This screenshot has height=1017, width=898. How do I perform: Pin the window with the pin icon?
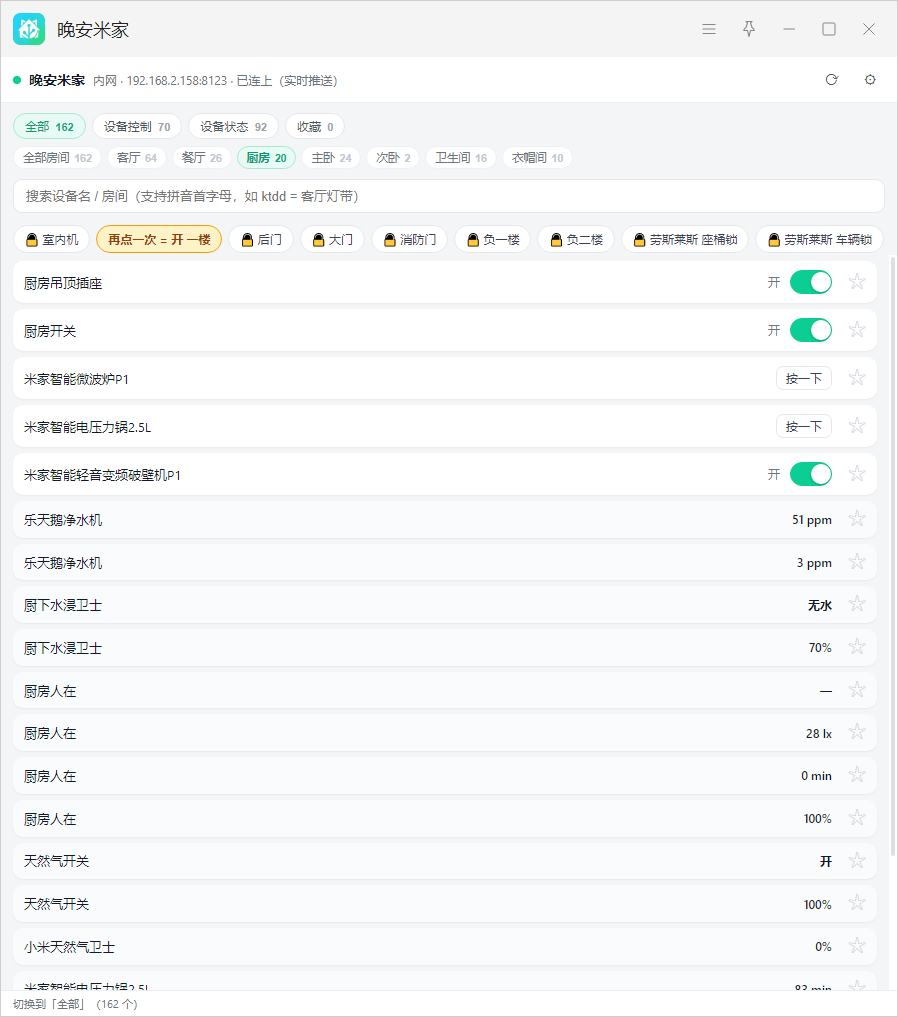tap(749, 29)
